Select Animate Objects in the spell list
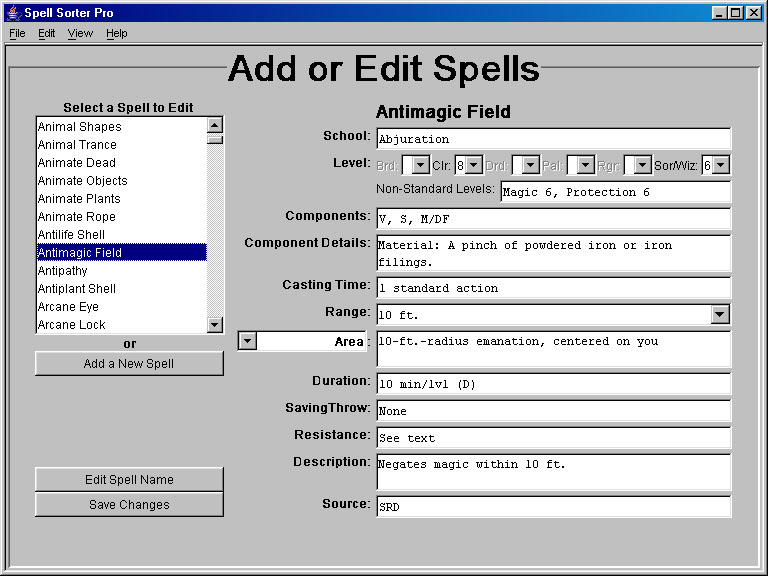This screenshot has width=768, height=576. click(121, 181)
